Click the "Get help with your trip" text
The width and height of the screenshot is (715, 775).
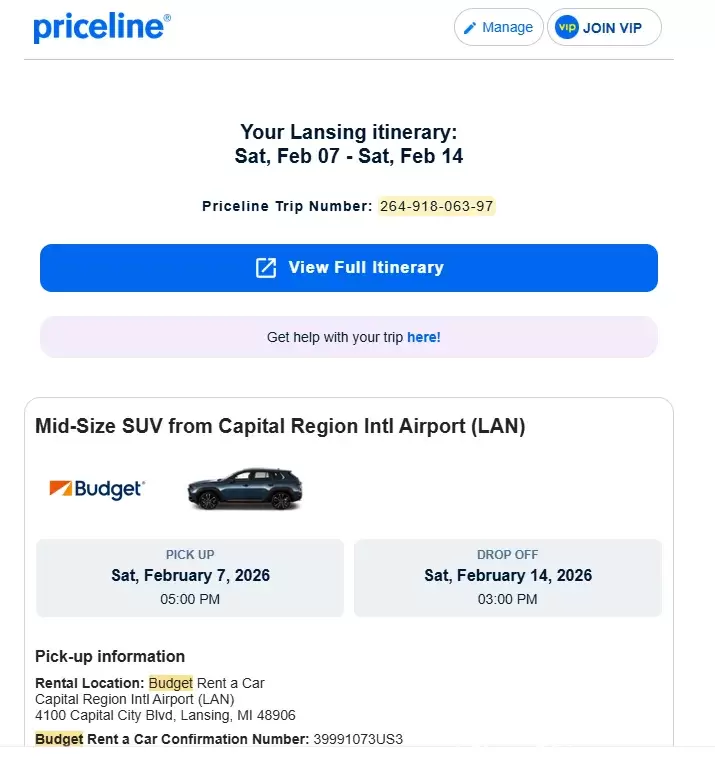click(x=334, y=337)
